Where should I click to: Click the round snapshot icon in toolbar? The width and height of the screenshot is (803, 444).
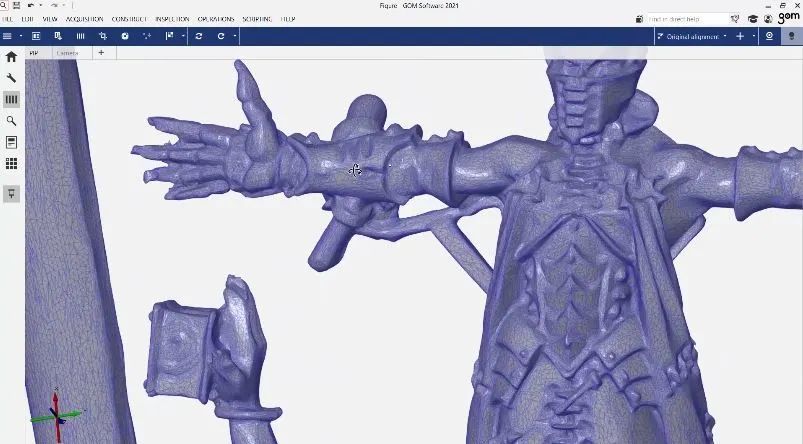pyautogui.click(x=125, y=36)
